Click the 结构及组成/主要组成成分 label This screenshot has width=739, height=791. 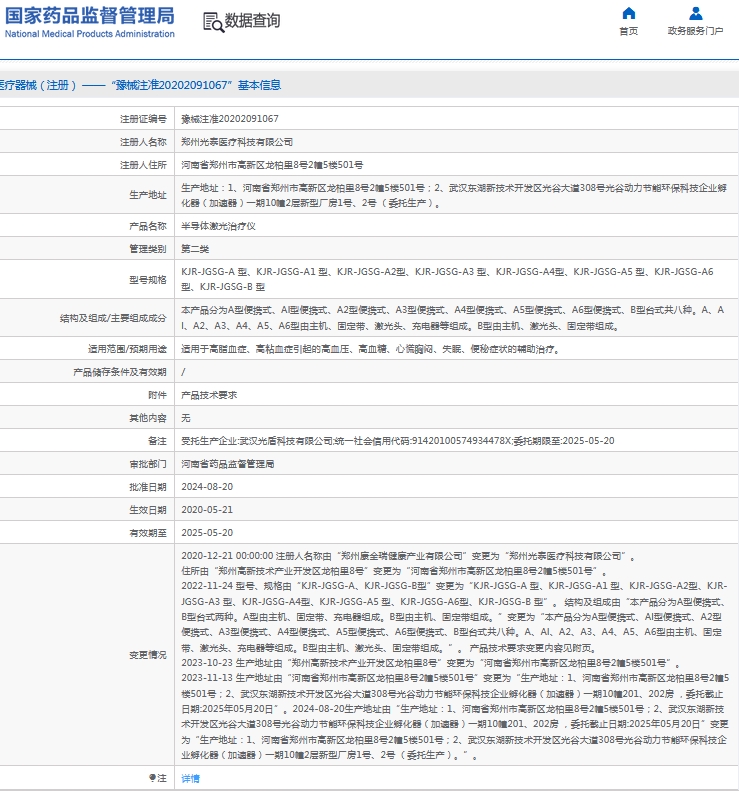113,318
